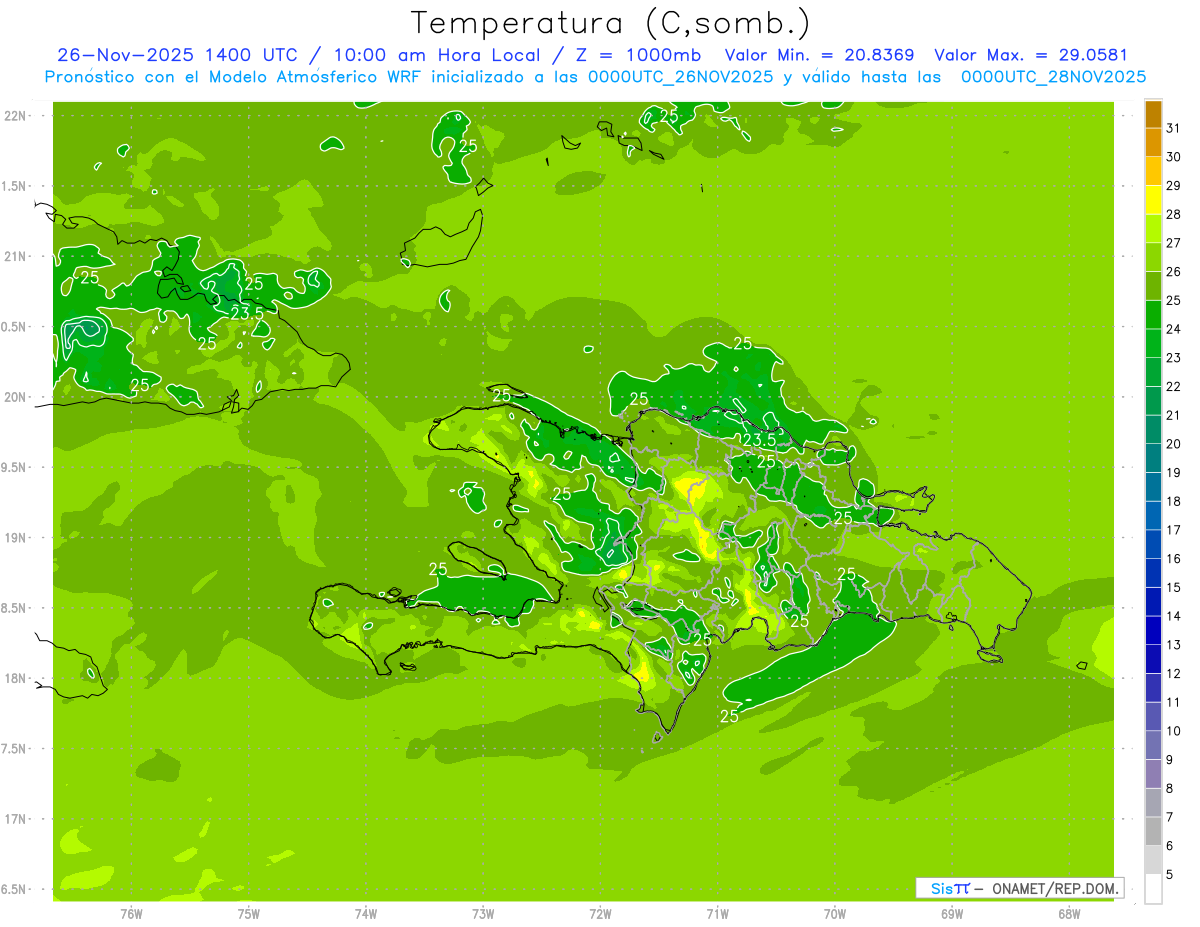The height and width of the screenshot is (927, 1200).
Task: Click the "69W" longitude axis label
Action: pyautogui.click(x=951, y=914)
